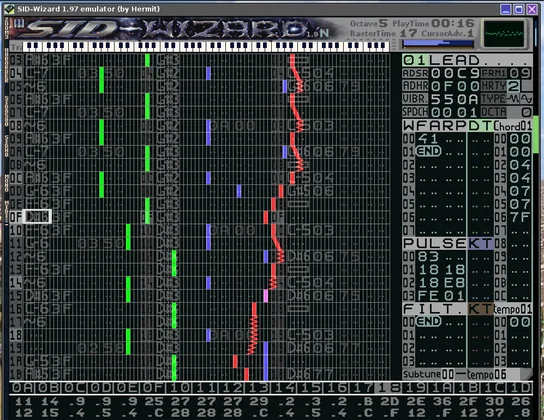Minimize the SID-Wizard emulator window
Viewport: 544px width, 420px height.
point(506,9)
